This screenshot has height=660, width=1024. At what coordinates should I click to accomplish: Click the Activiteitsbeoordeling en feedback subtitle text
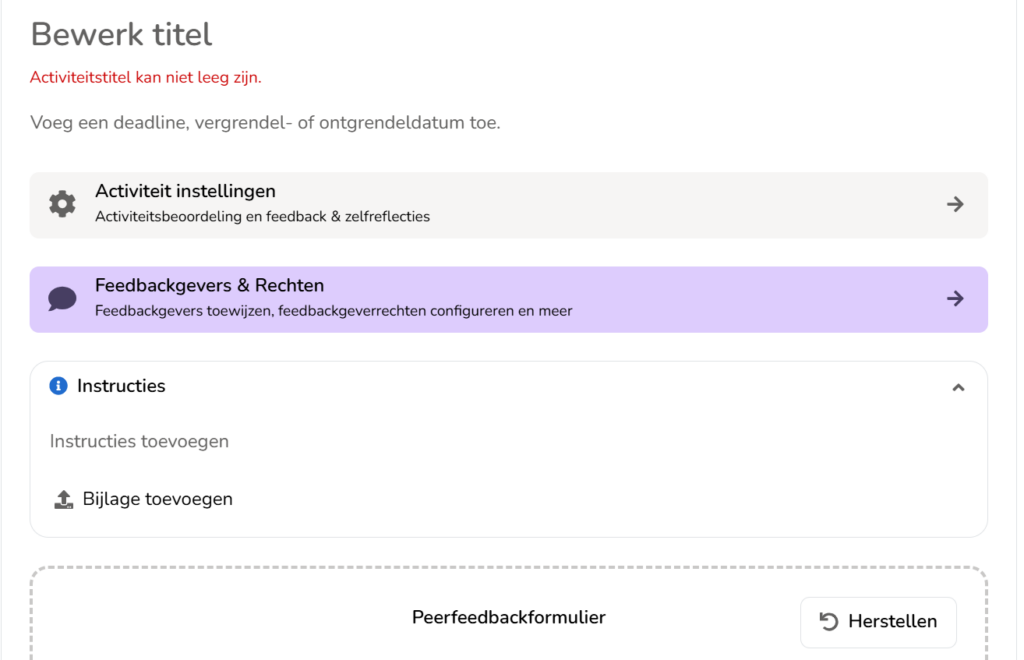[263, 217]
